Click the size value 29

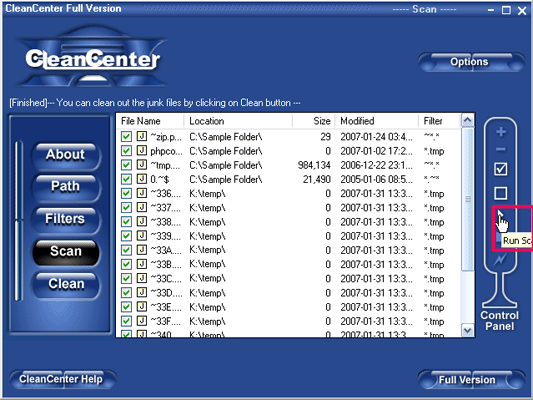(325, 137)
